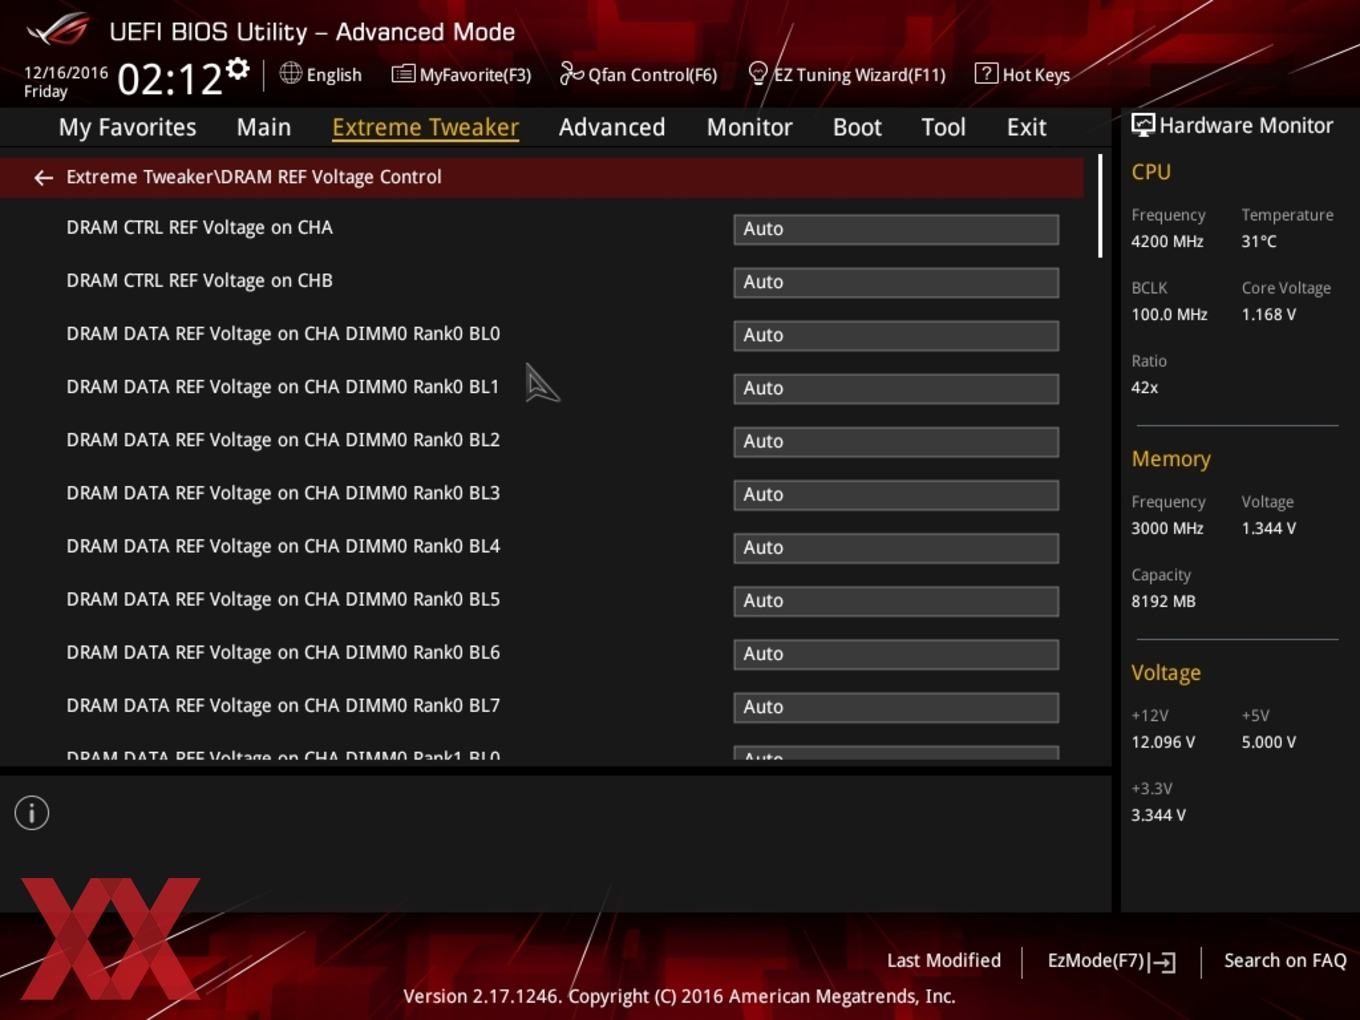The image size is (1360, 1020).
Task: Click the Extreme Tweaker\DRAM REF Voltage Control breadcrumb
Action: tap(254, 177)
